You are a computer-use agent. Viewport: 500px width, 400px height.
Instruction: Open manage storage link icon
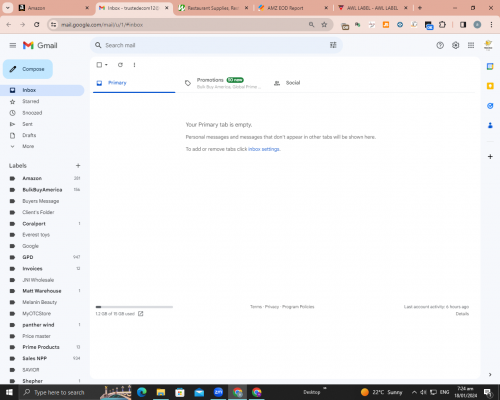pos(141,314)
